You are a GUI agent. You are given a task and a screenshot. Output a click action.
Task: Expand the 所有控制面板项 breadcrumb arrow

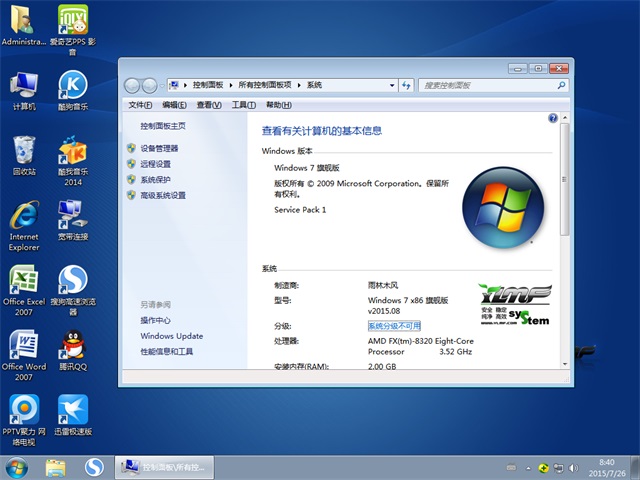tap(299, 85)
